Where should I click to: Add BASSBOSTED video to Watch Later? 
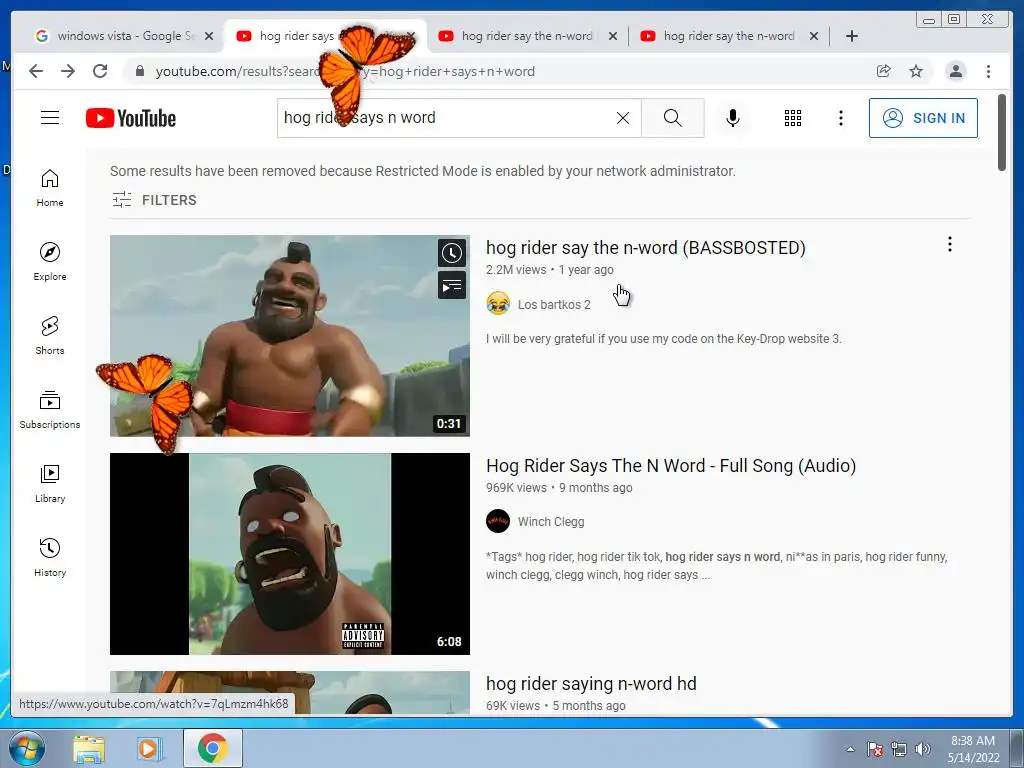[x=452, y=253]
